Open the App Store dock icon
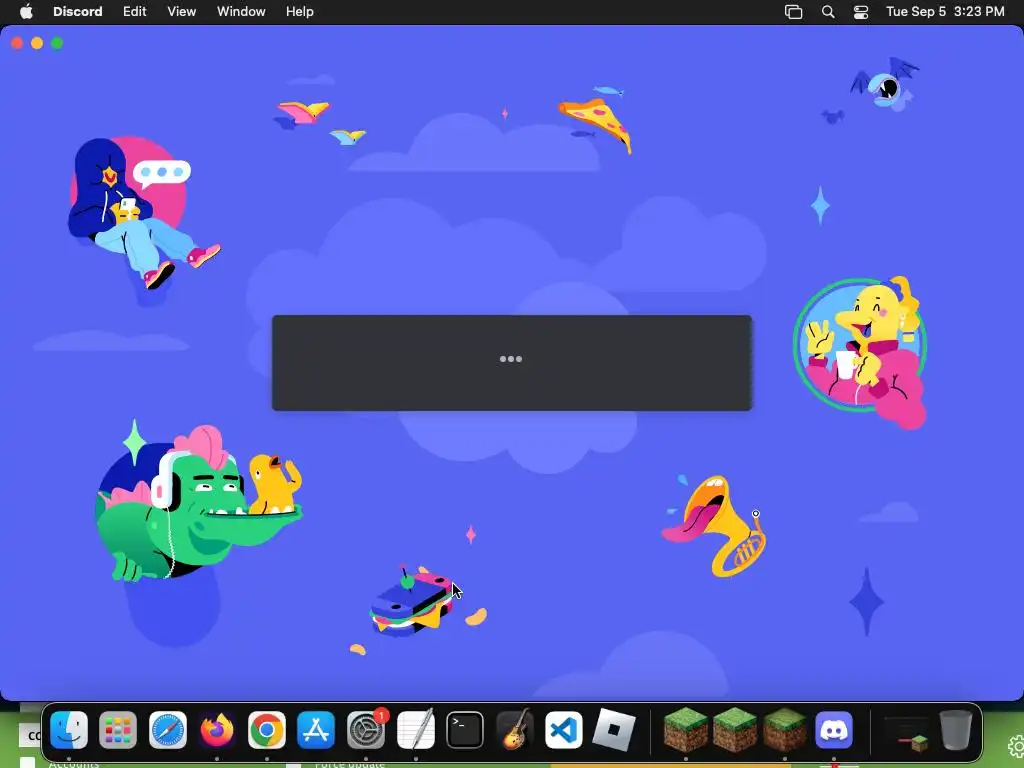Image resolution: width=1024 pixels, height=768 pixels. tap(316, 729)
